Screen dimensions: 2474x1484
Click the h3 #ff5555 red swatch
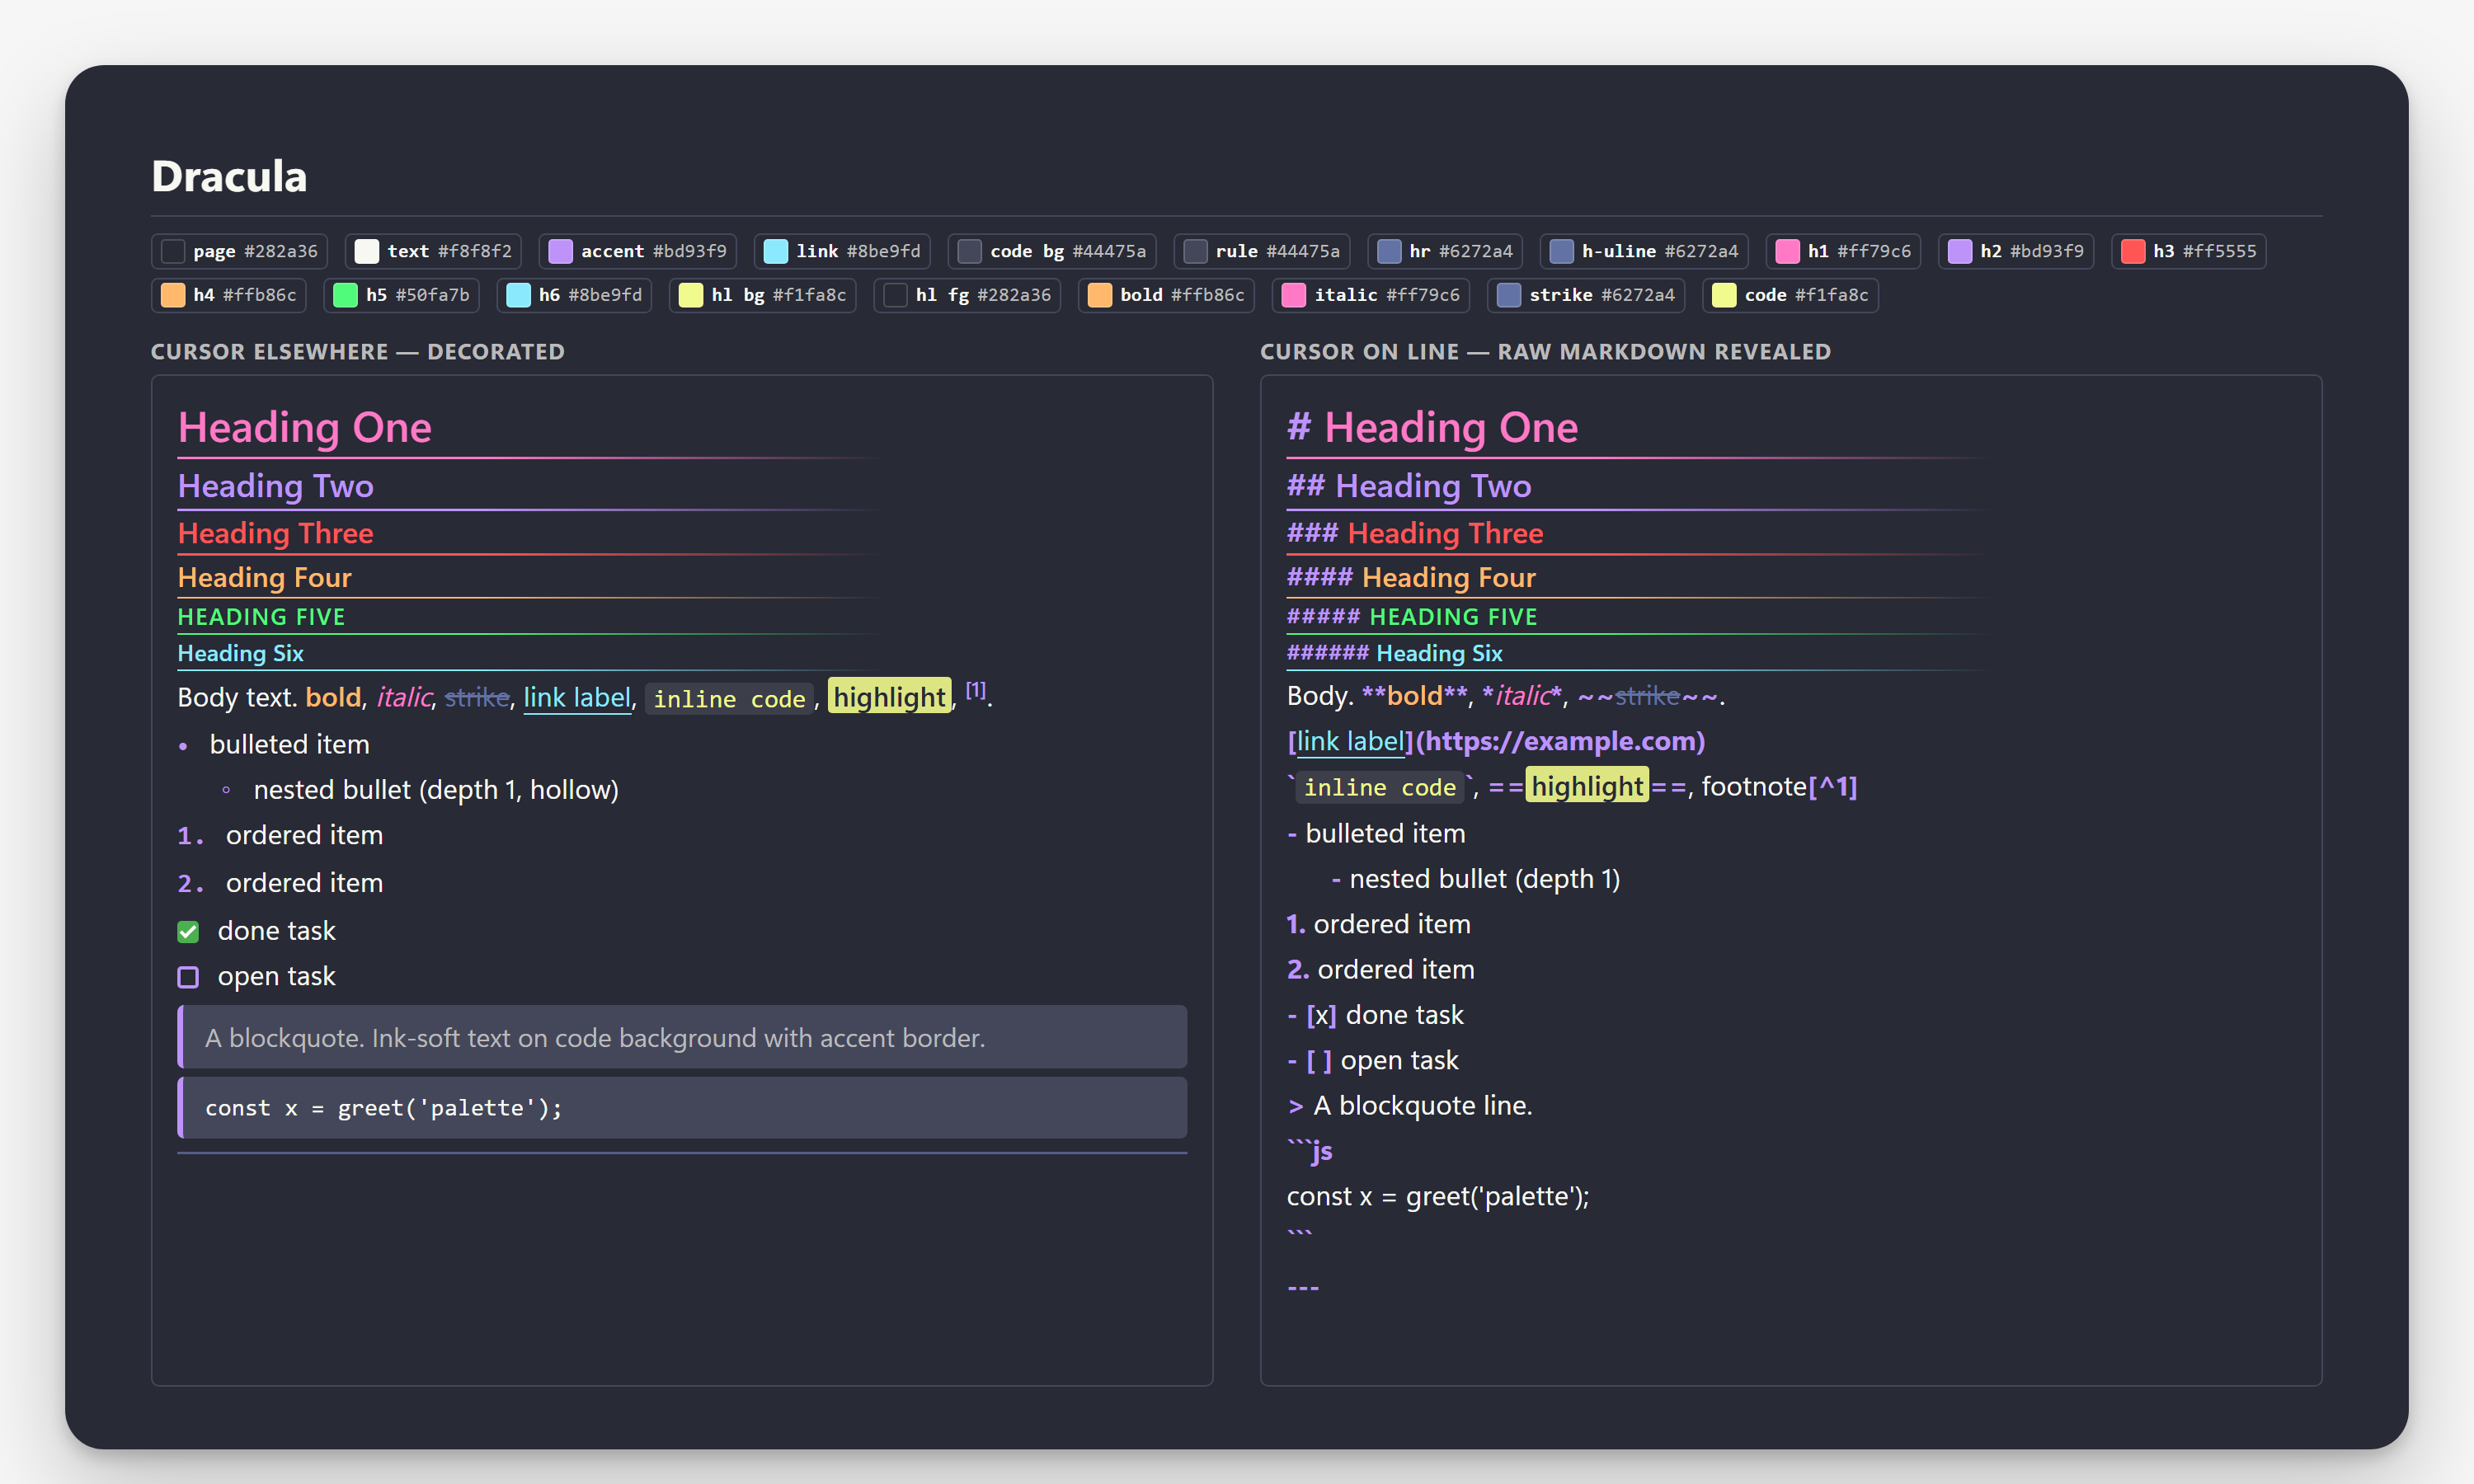tap(2188, 251)
